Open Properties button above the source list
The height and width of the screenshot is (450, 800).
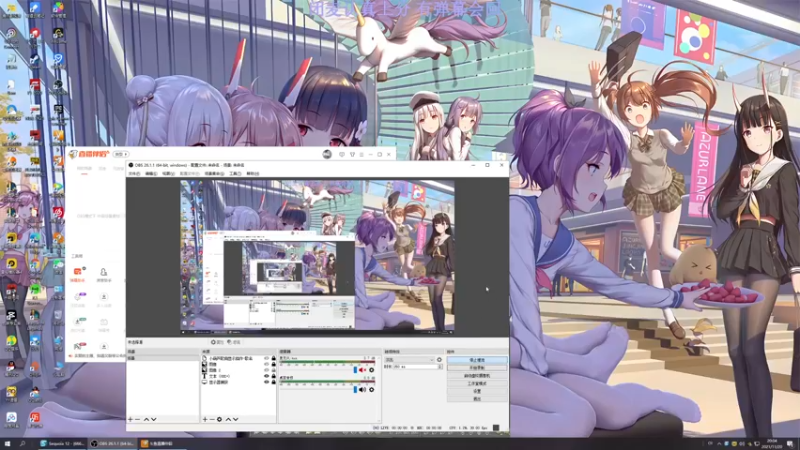click(218, 342)
